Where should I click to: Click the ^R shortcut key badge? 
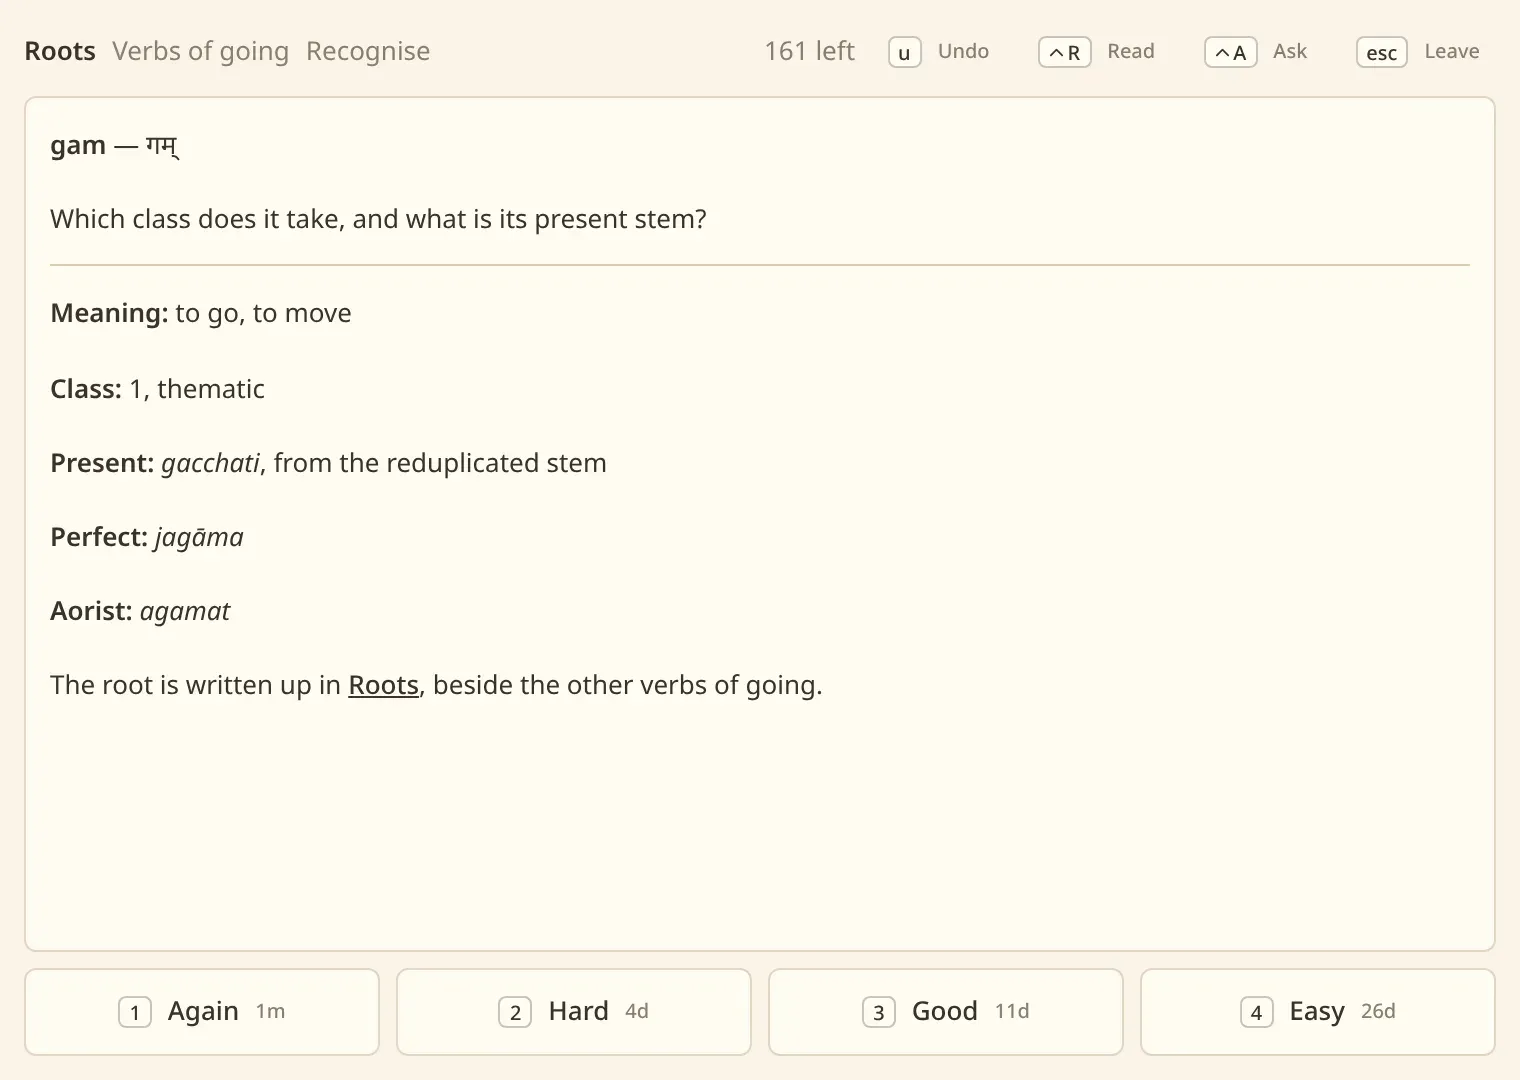(1065, 52)
